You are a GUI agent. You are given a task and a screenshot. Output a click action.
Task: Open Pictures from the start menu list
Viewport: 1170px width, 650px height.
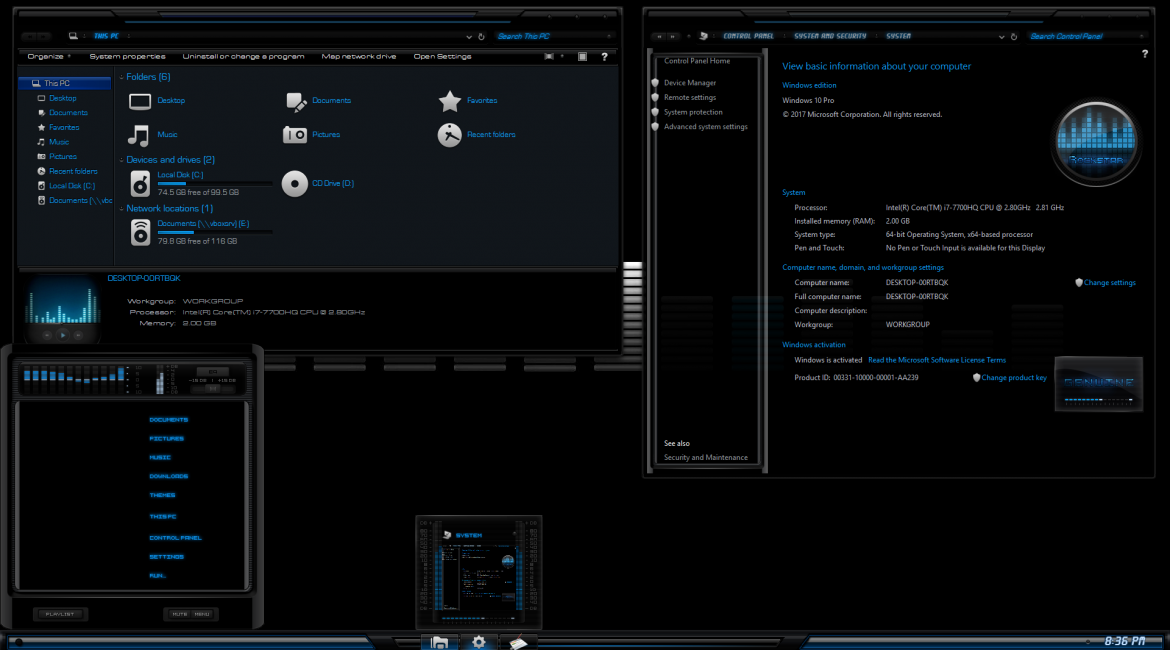coord(166,439)
